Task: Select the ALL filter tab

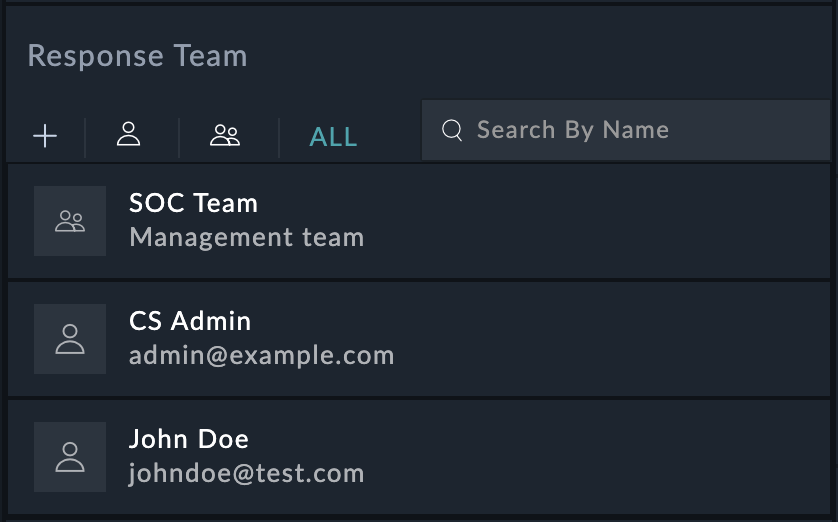Action: pos(333,138)
